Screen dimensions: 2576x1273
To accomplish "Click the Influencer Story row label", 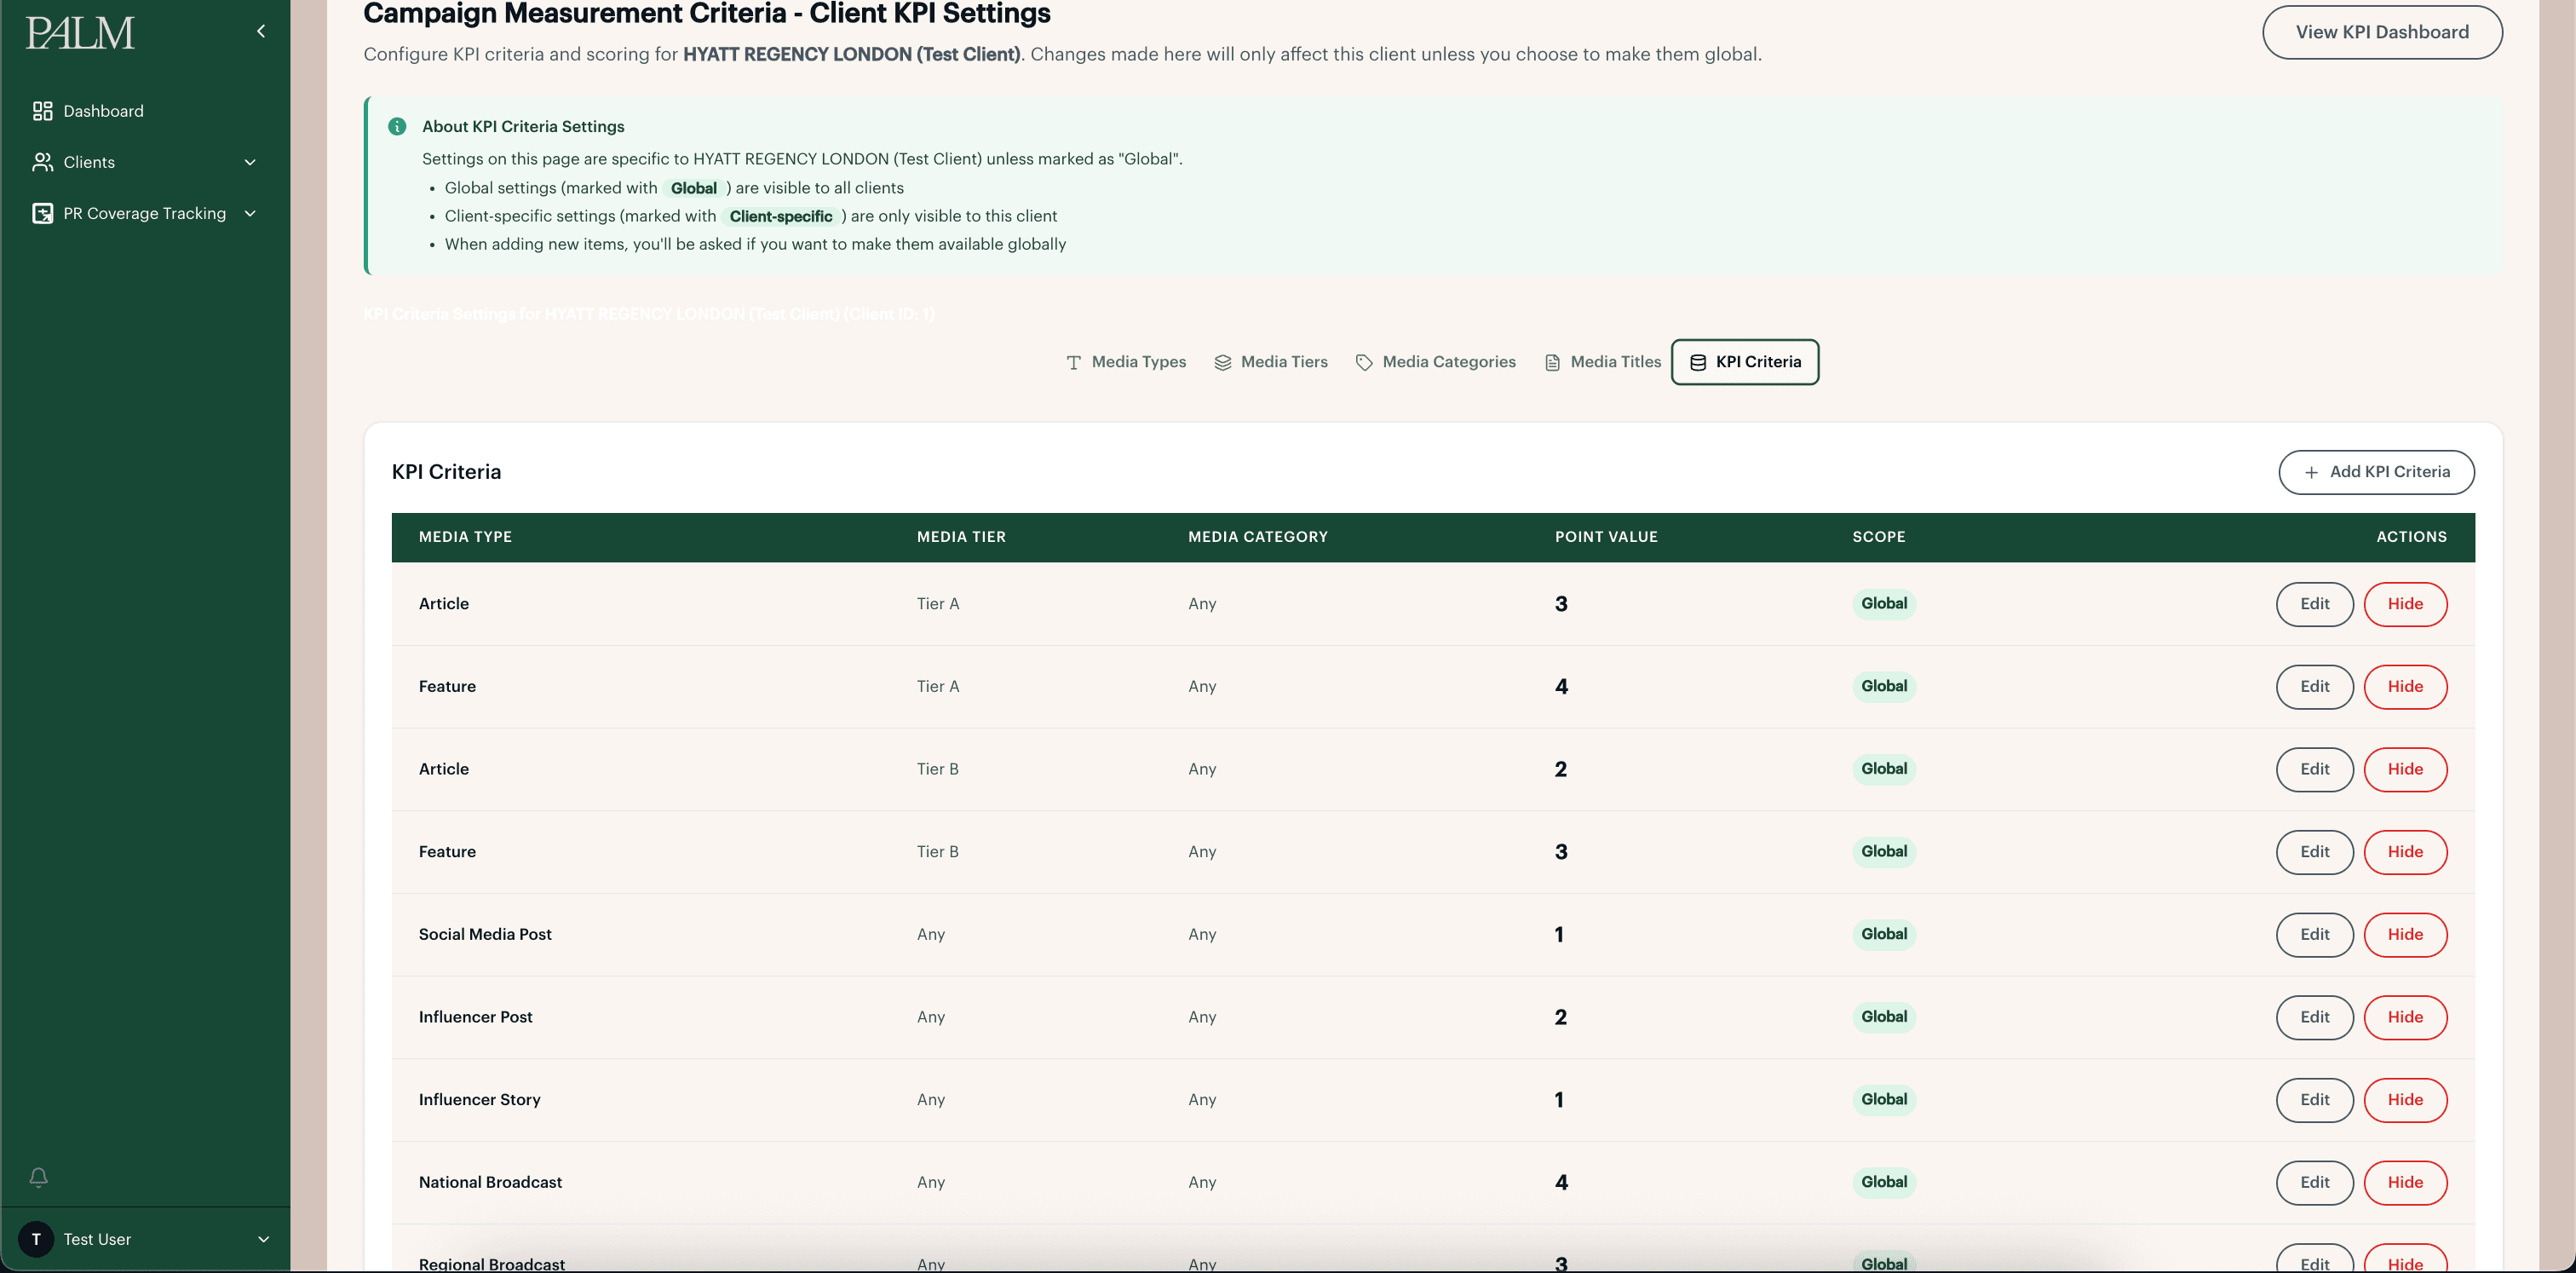I will pos(479,1100).
